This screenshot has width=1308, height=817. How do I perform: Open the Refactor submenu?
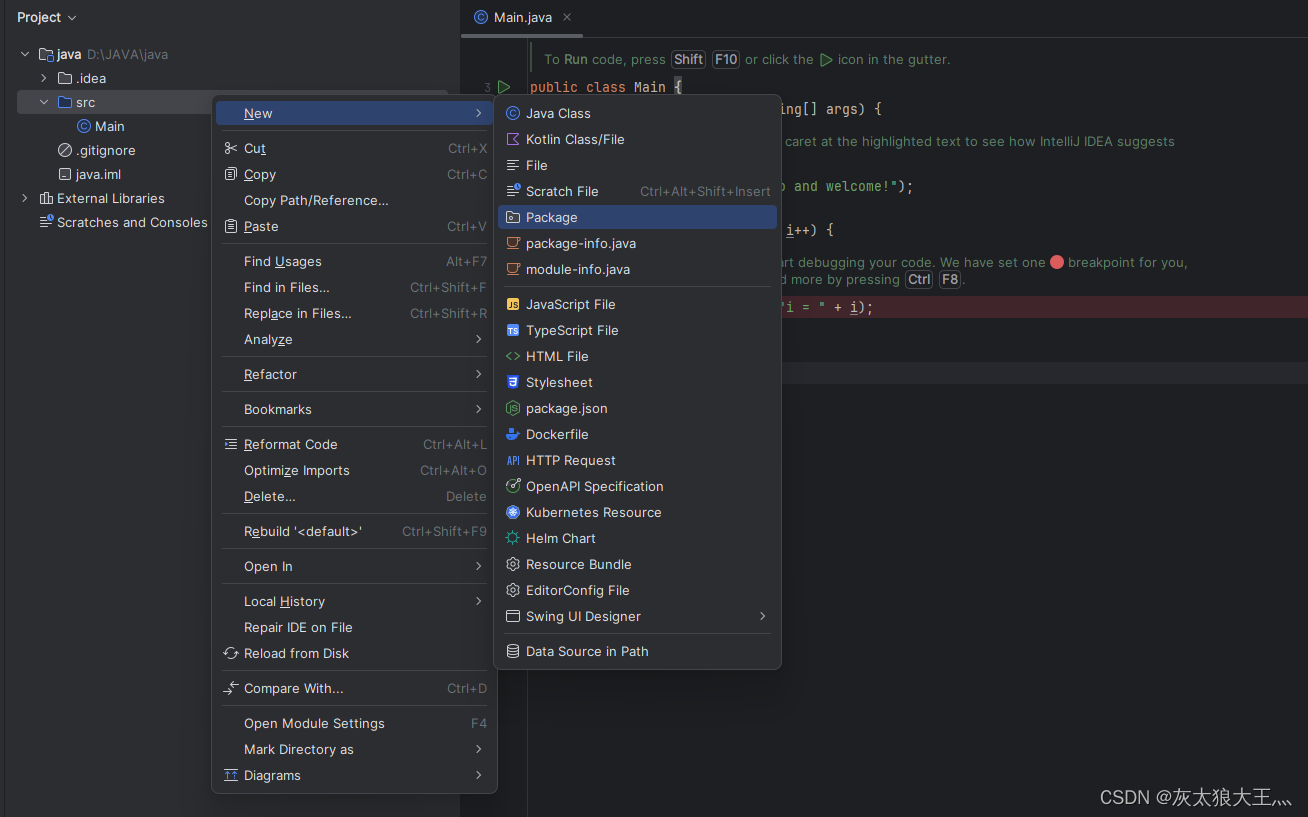pyautogui.click(x=355, y=374)
